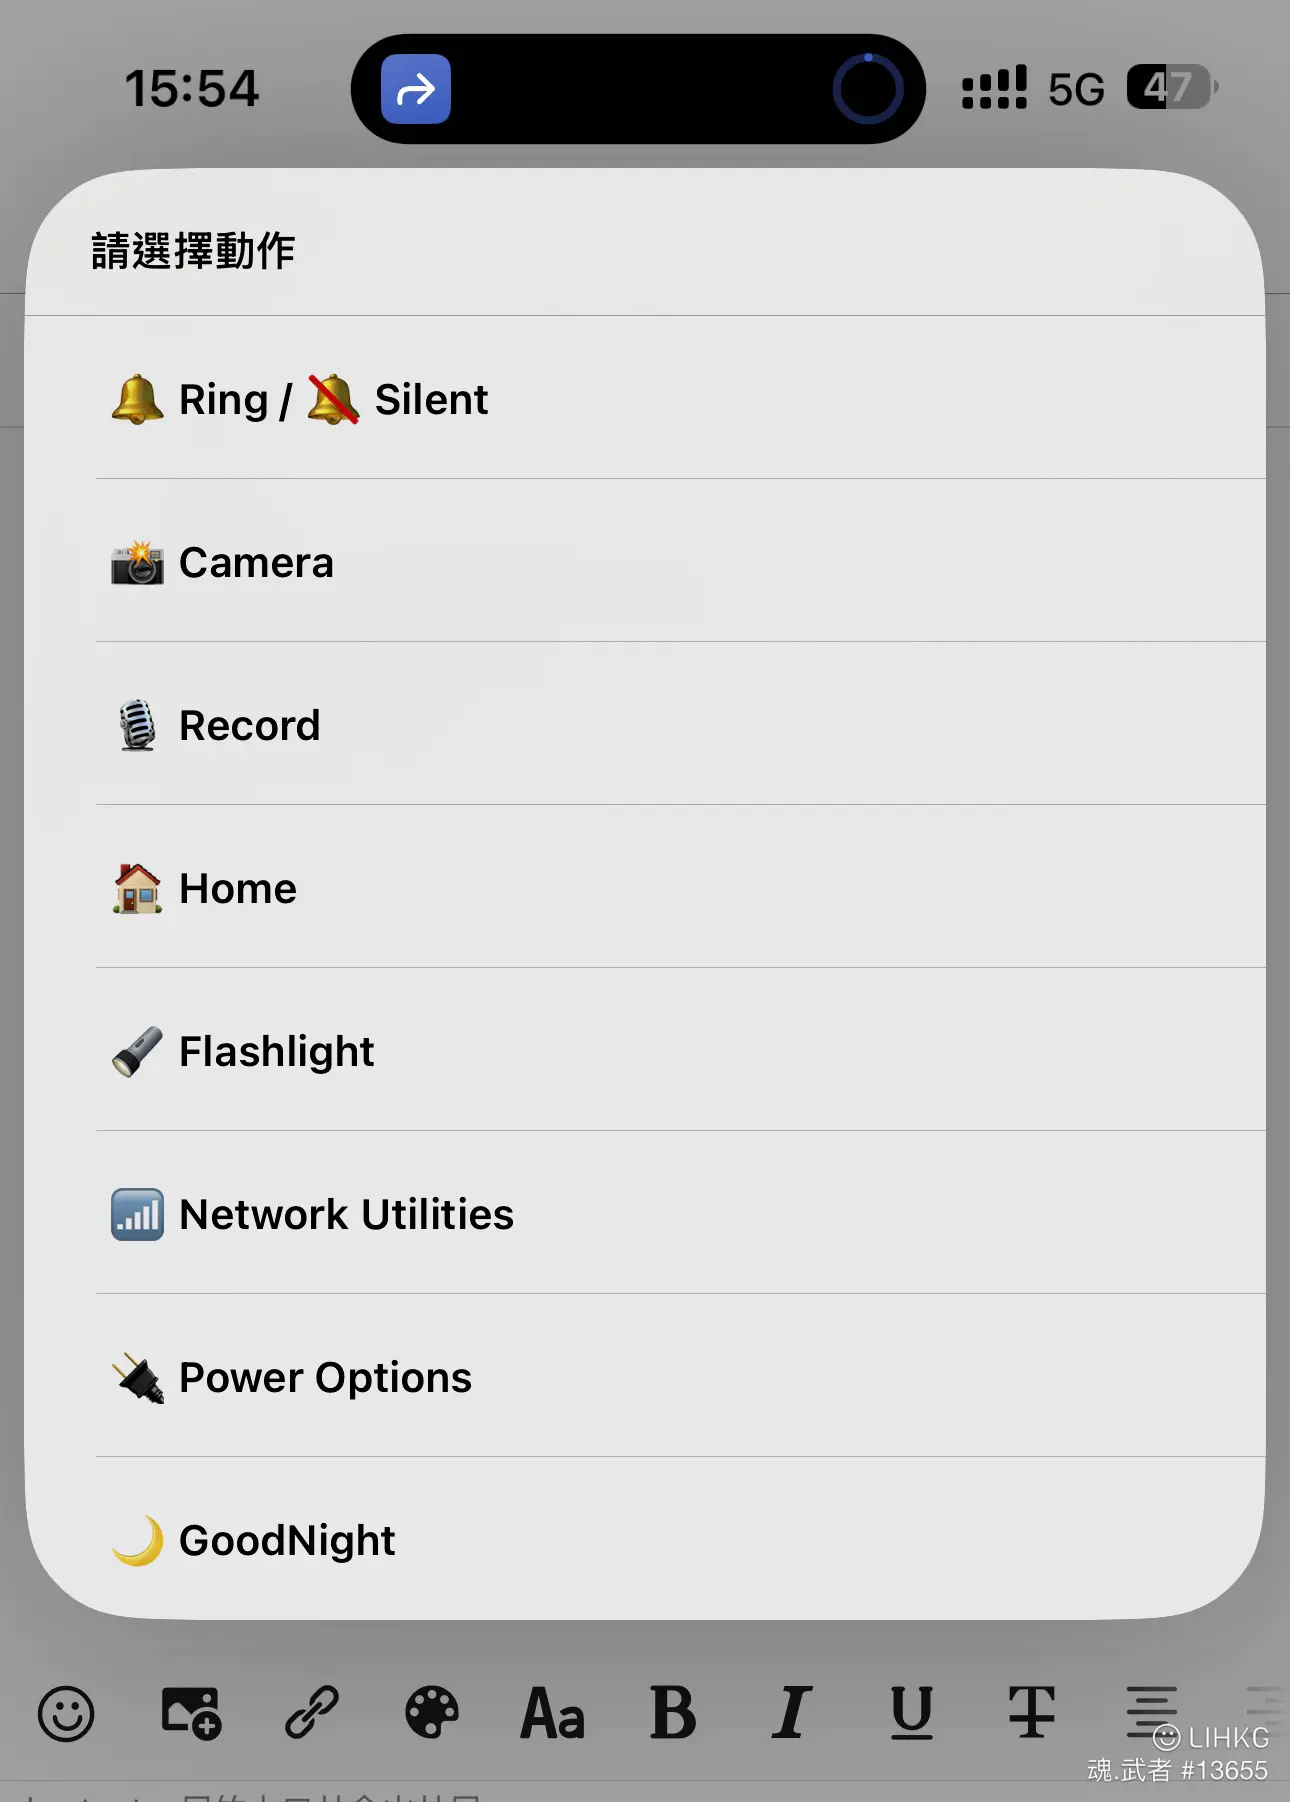The width and height of the screenshot is (1290, 1802).
Task: Open Power Options
Action: 645,1376
